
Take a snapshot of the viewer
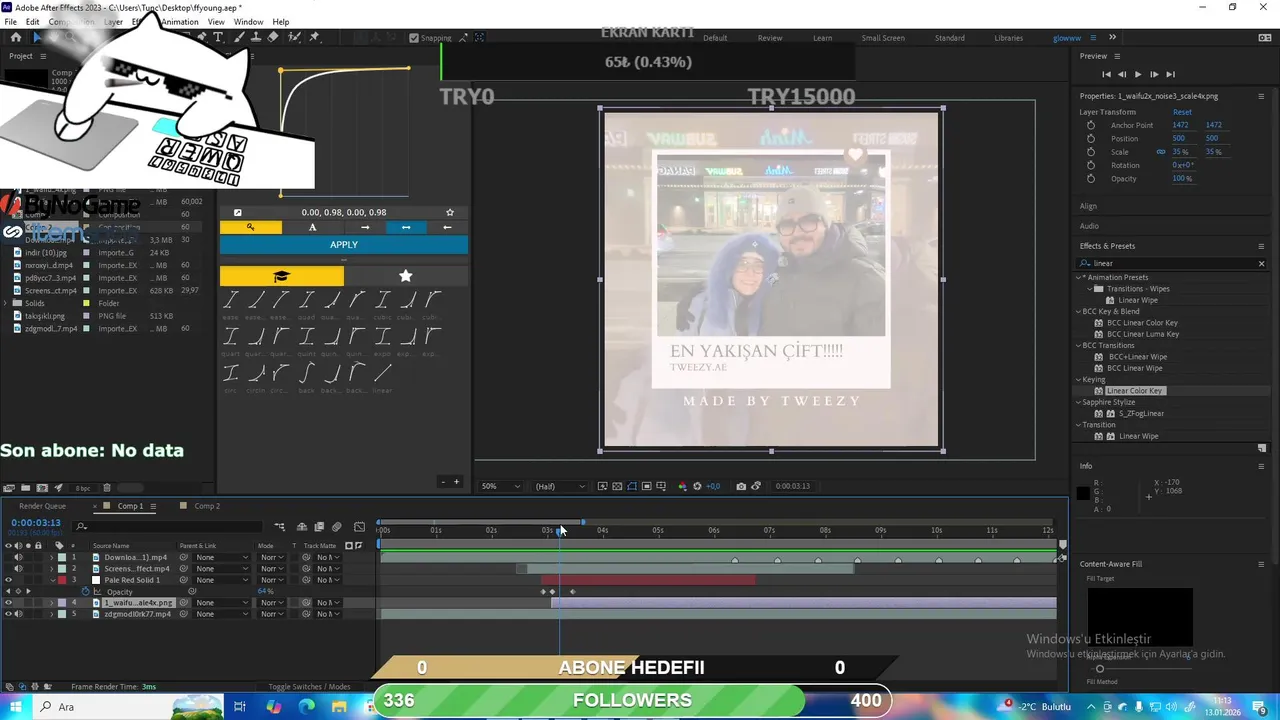(741, 486)
